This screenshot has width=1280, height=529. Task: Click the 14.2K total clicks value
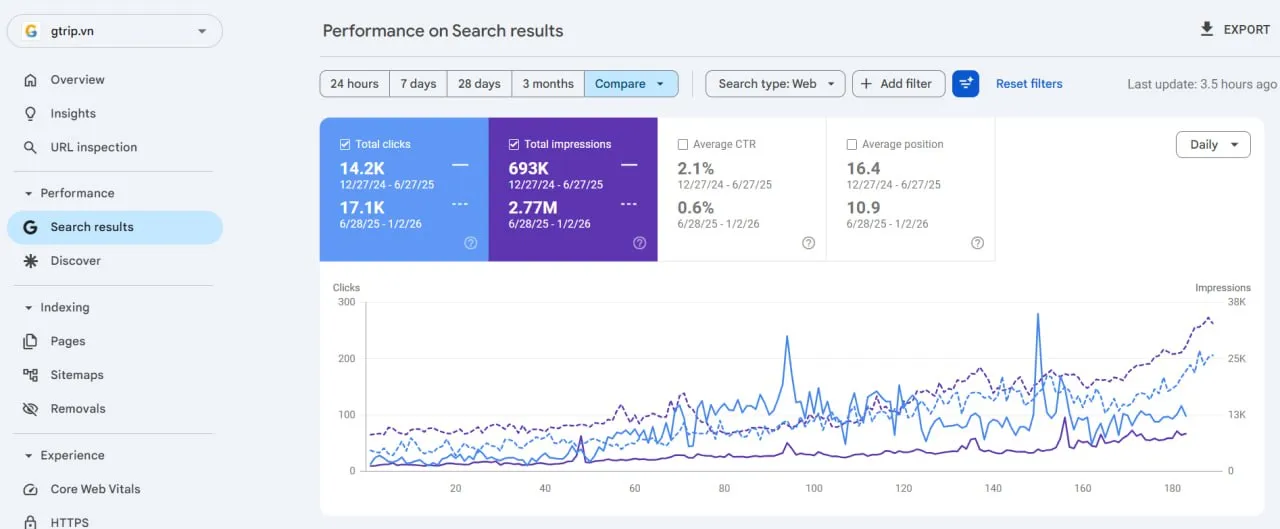[362, 168]
